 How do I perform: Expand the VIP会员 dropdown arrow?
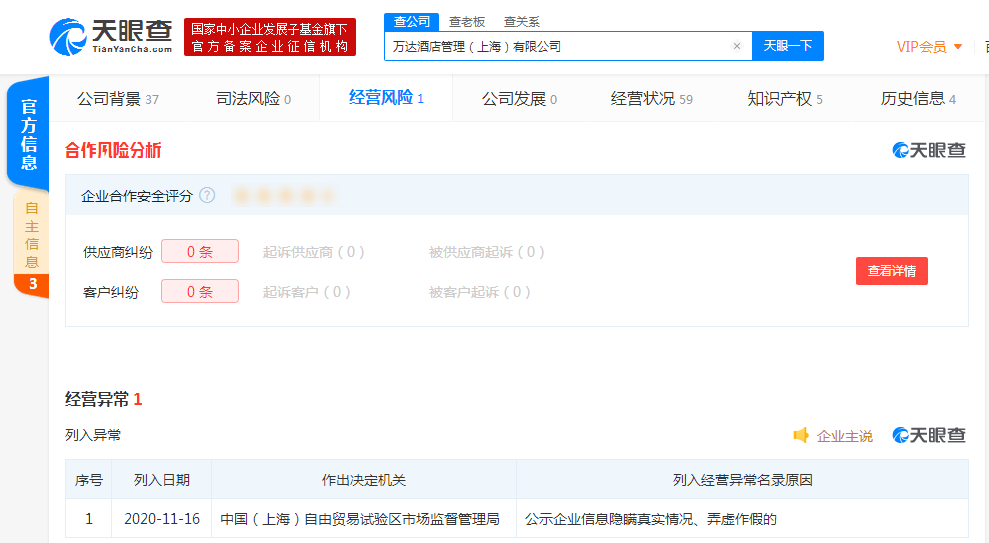click(x=957, y=47)
